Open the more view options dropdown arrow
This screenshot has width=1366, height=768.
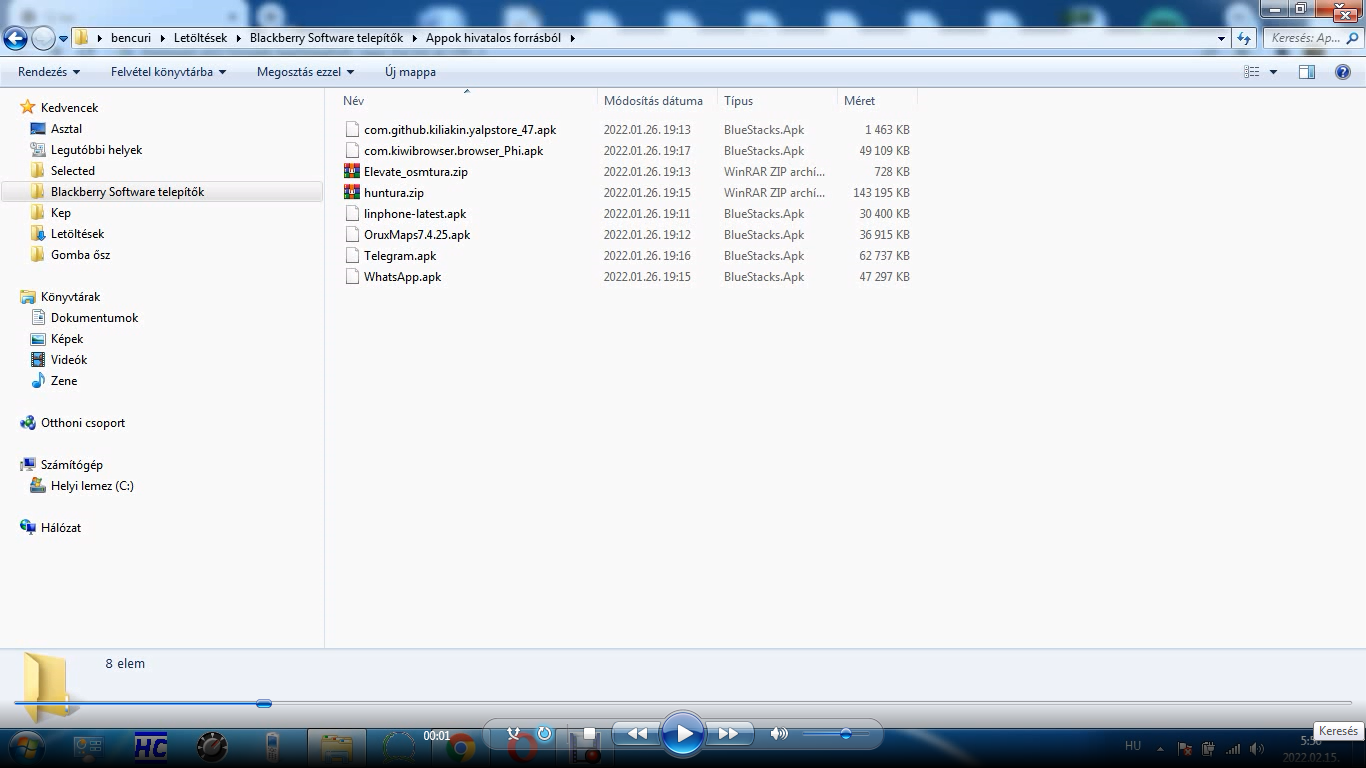point(1273,72)
